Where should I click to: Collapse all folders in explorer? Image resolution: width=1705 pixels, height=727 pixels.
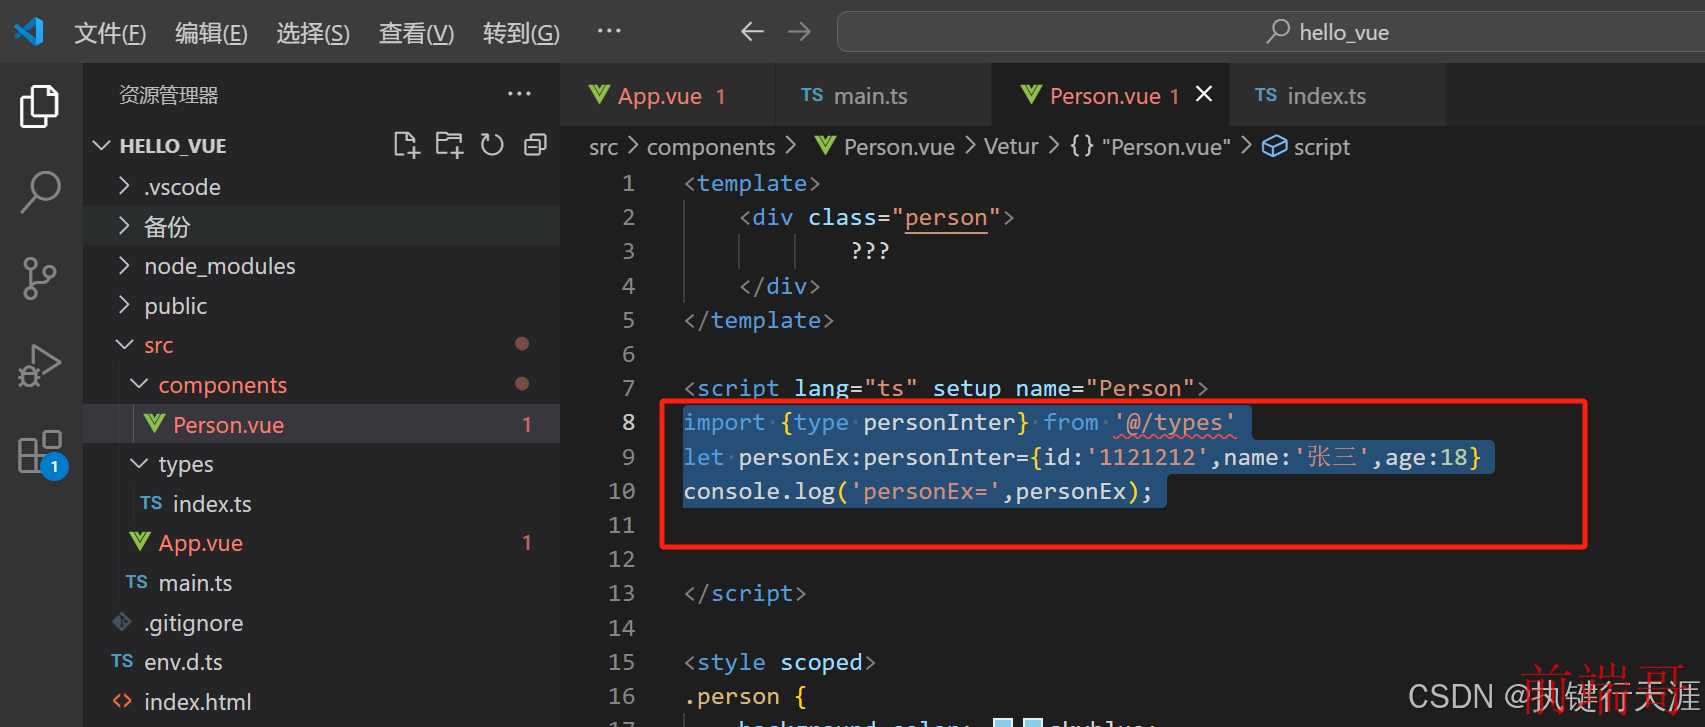535,145
